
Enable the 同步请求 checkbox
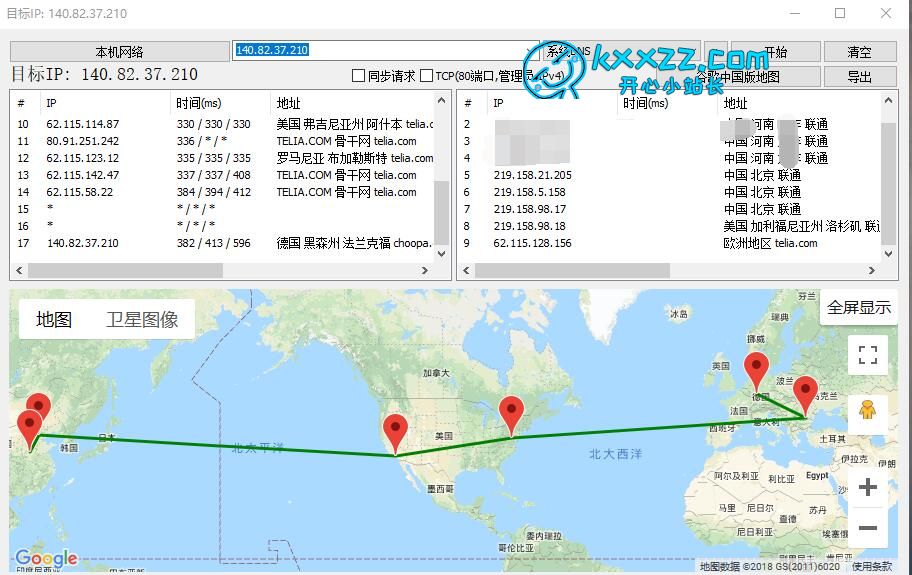tap(358, 76)
